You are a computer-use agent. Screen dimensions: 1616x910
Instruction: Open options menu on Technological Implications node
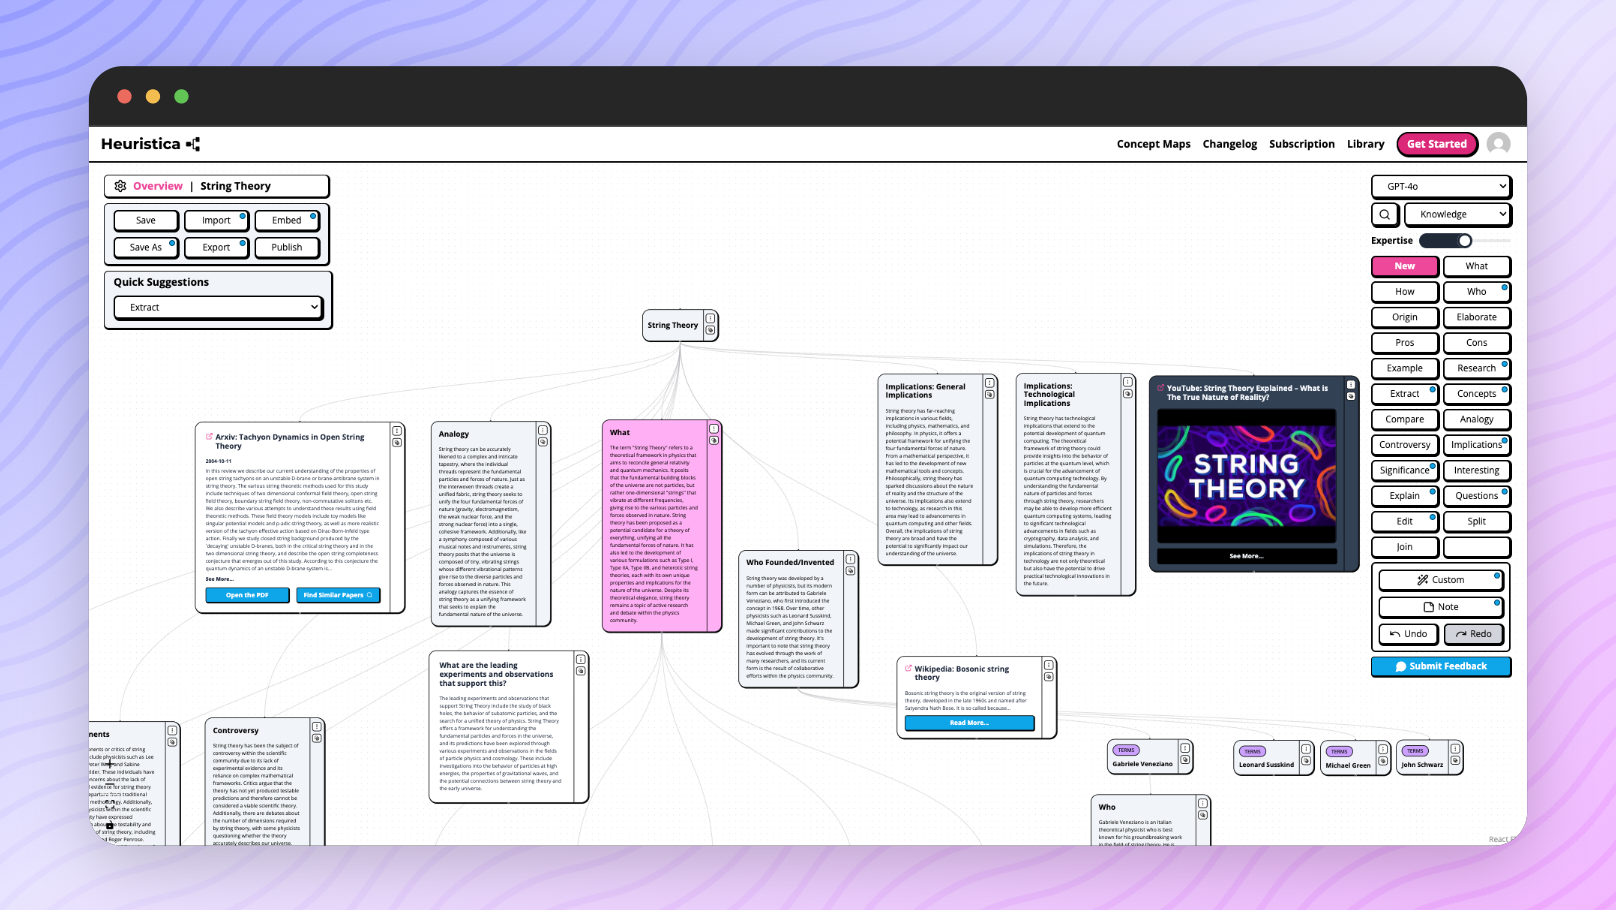pos(1127,382)
